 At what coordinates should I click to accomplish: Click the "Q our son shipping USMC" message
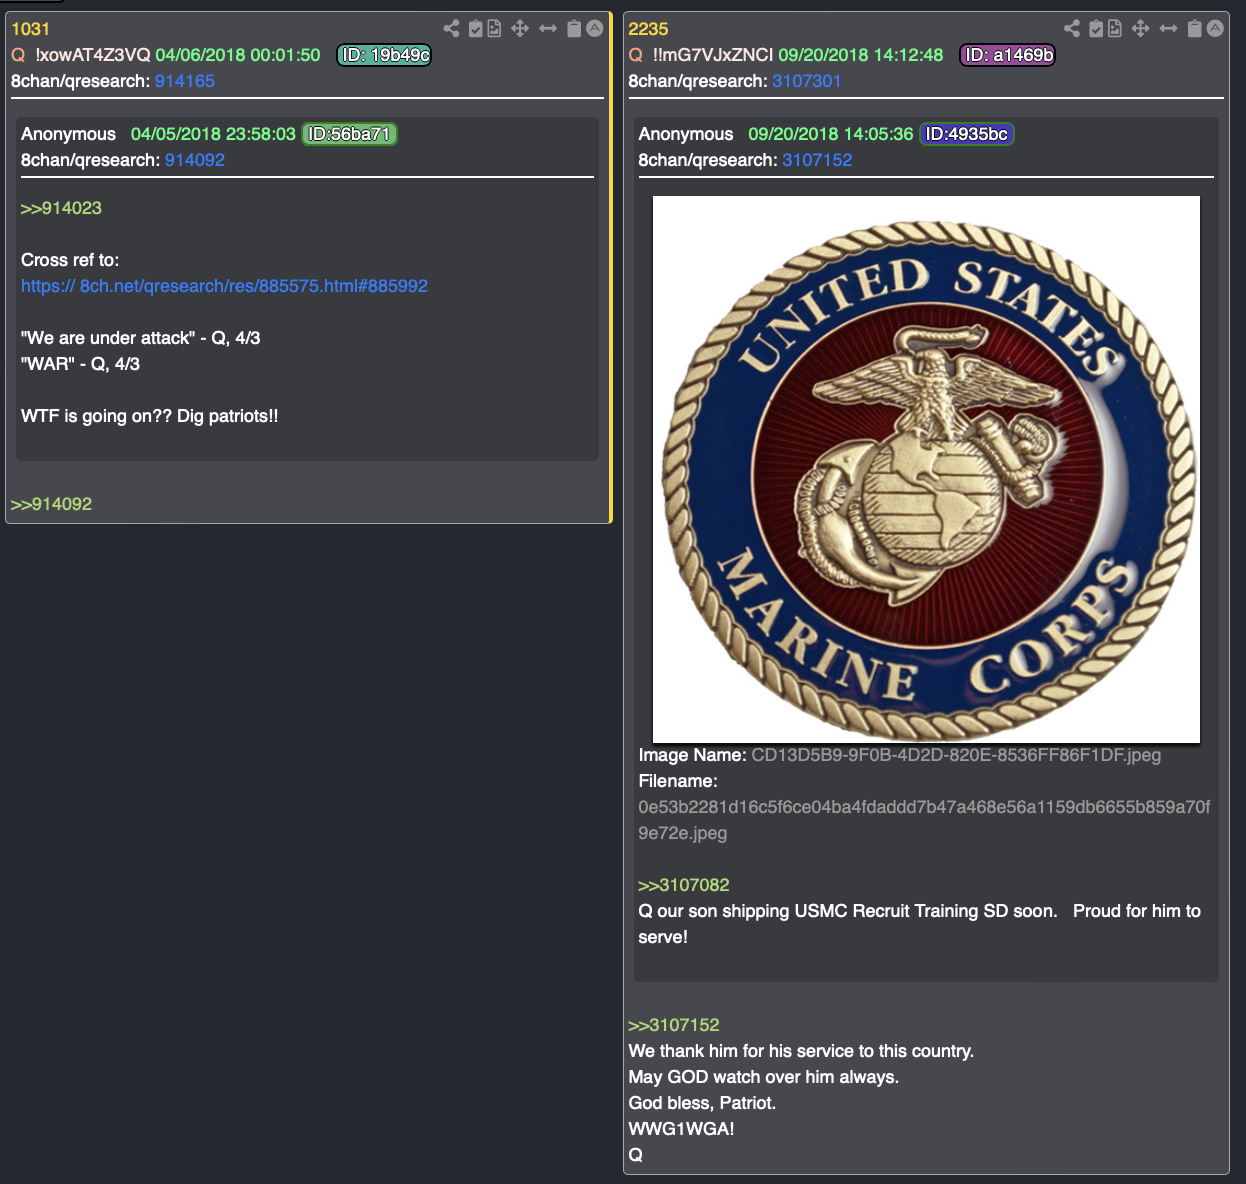919,924
